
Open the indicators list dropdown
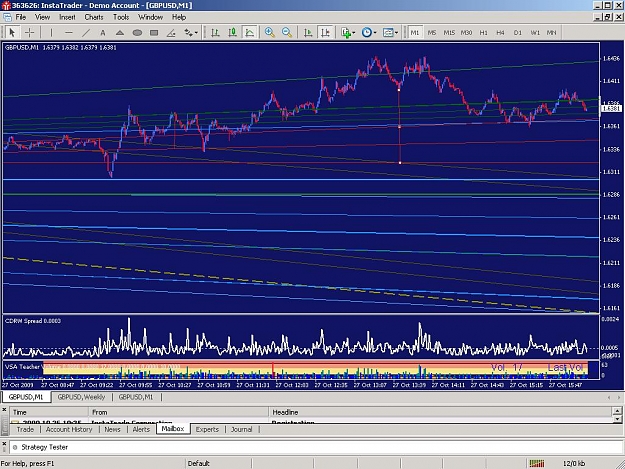348,33
